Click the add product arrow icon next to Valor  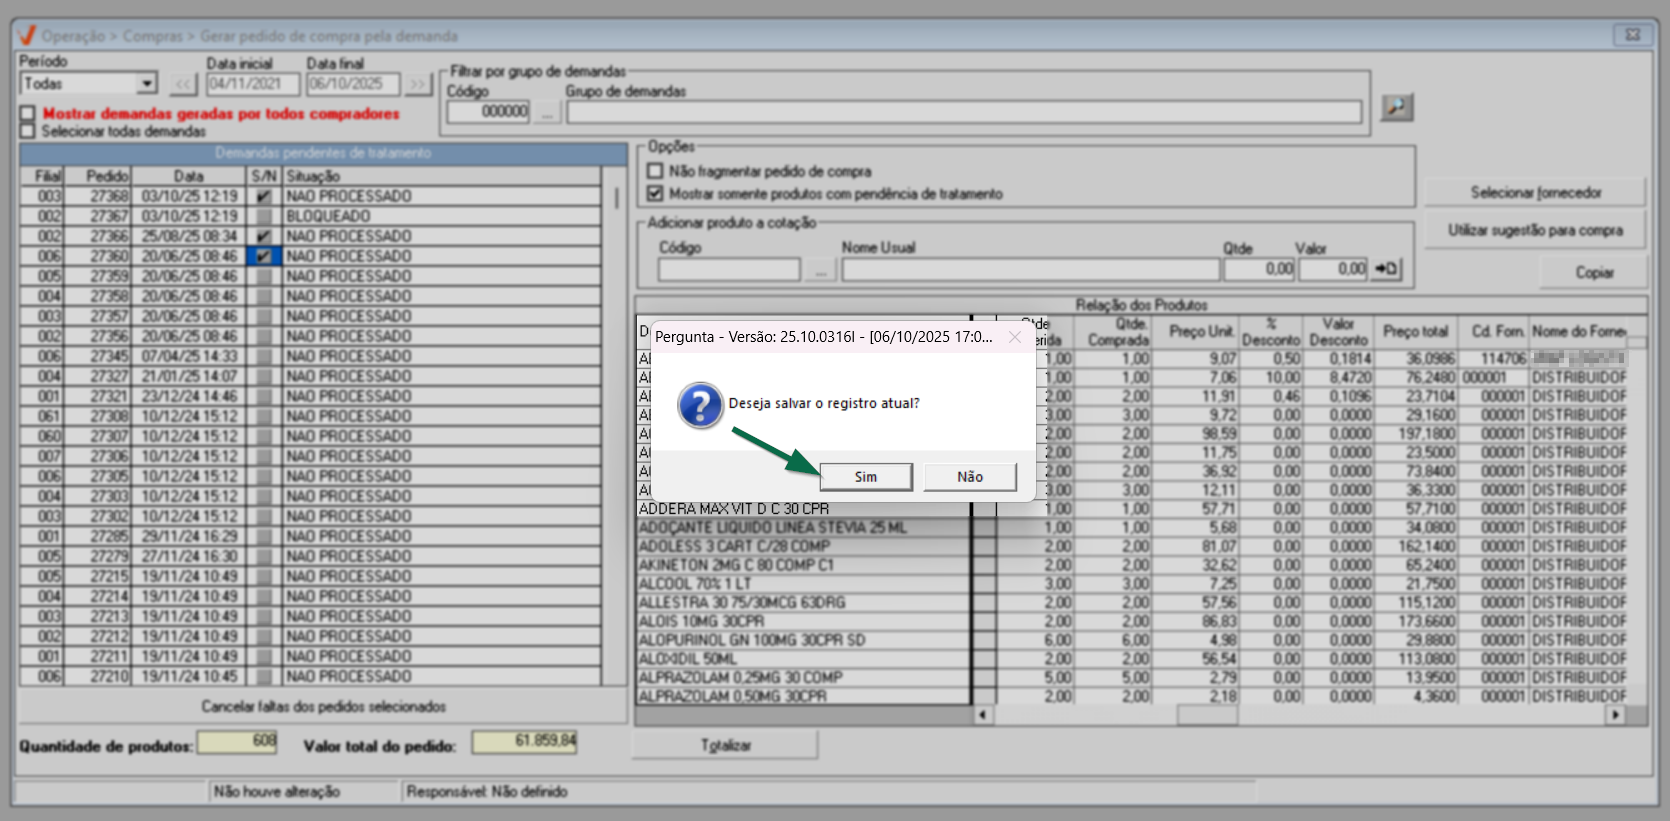(x=1386, y=269)
